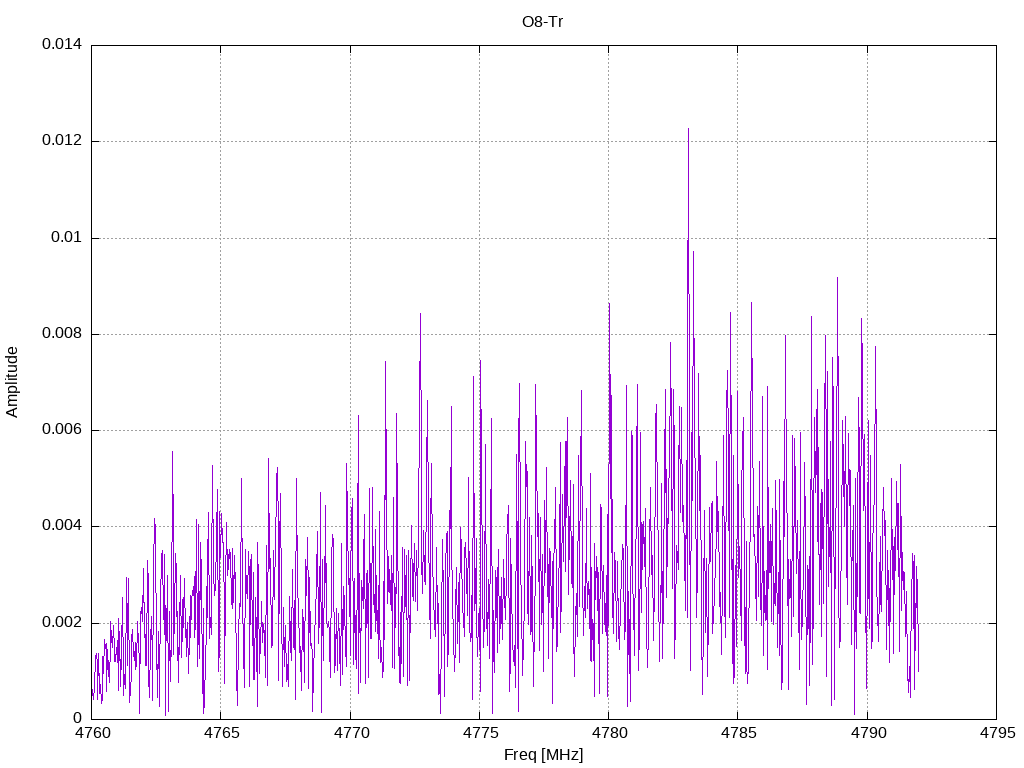Click the plot title O8-Tr
Viewport: 1024px width, 768px height.
point(542,22)
